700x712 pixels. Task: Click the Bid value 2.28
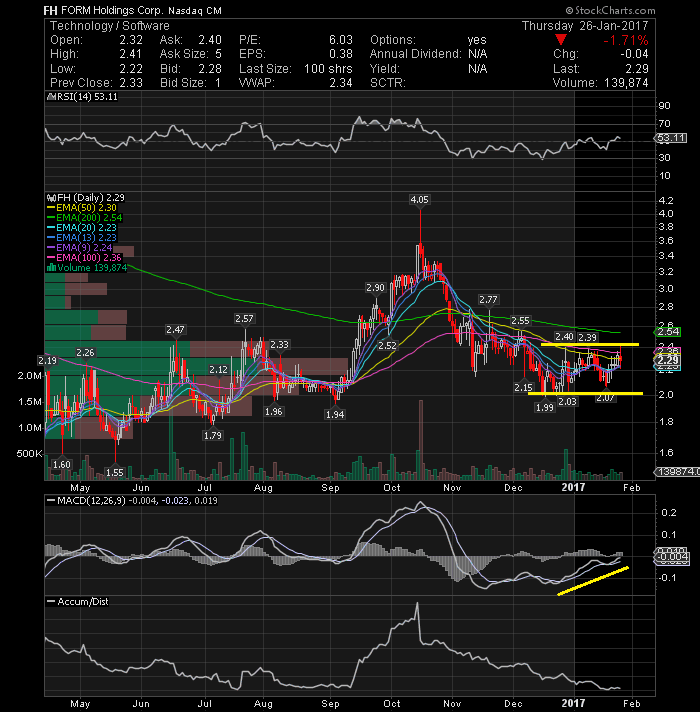(x=210, y=69)
